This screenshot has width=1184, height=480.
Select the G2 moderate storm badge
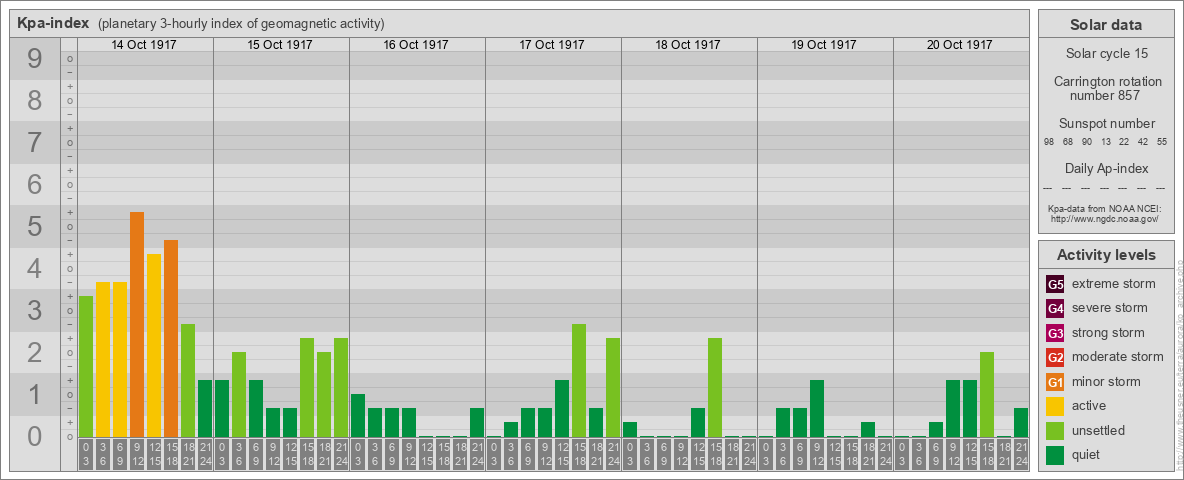point(1055,357)
